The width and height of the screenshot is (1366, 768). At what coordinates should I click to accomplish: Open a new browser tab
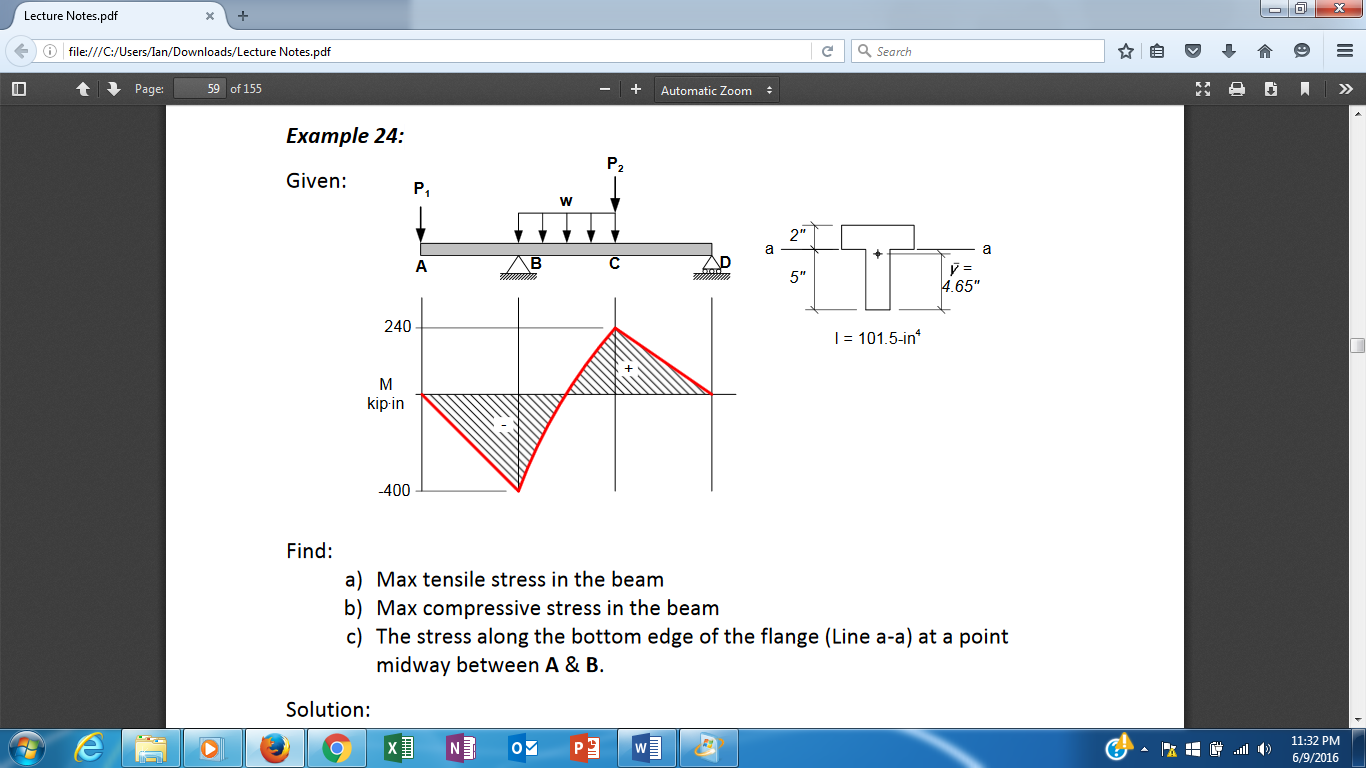(244, 16)
